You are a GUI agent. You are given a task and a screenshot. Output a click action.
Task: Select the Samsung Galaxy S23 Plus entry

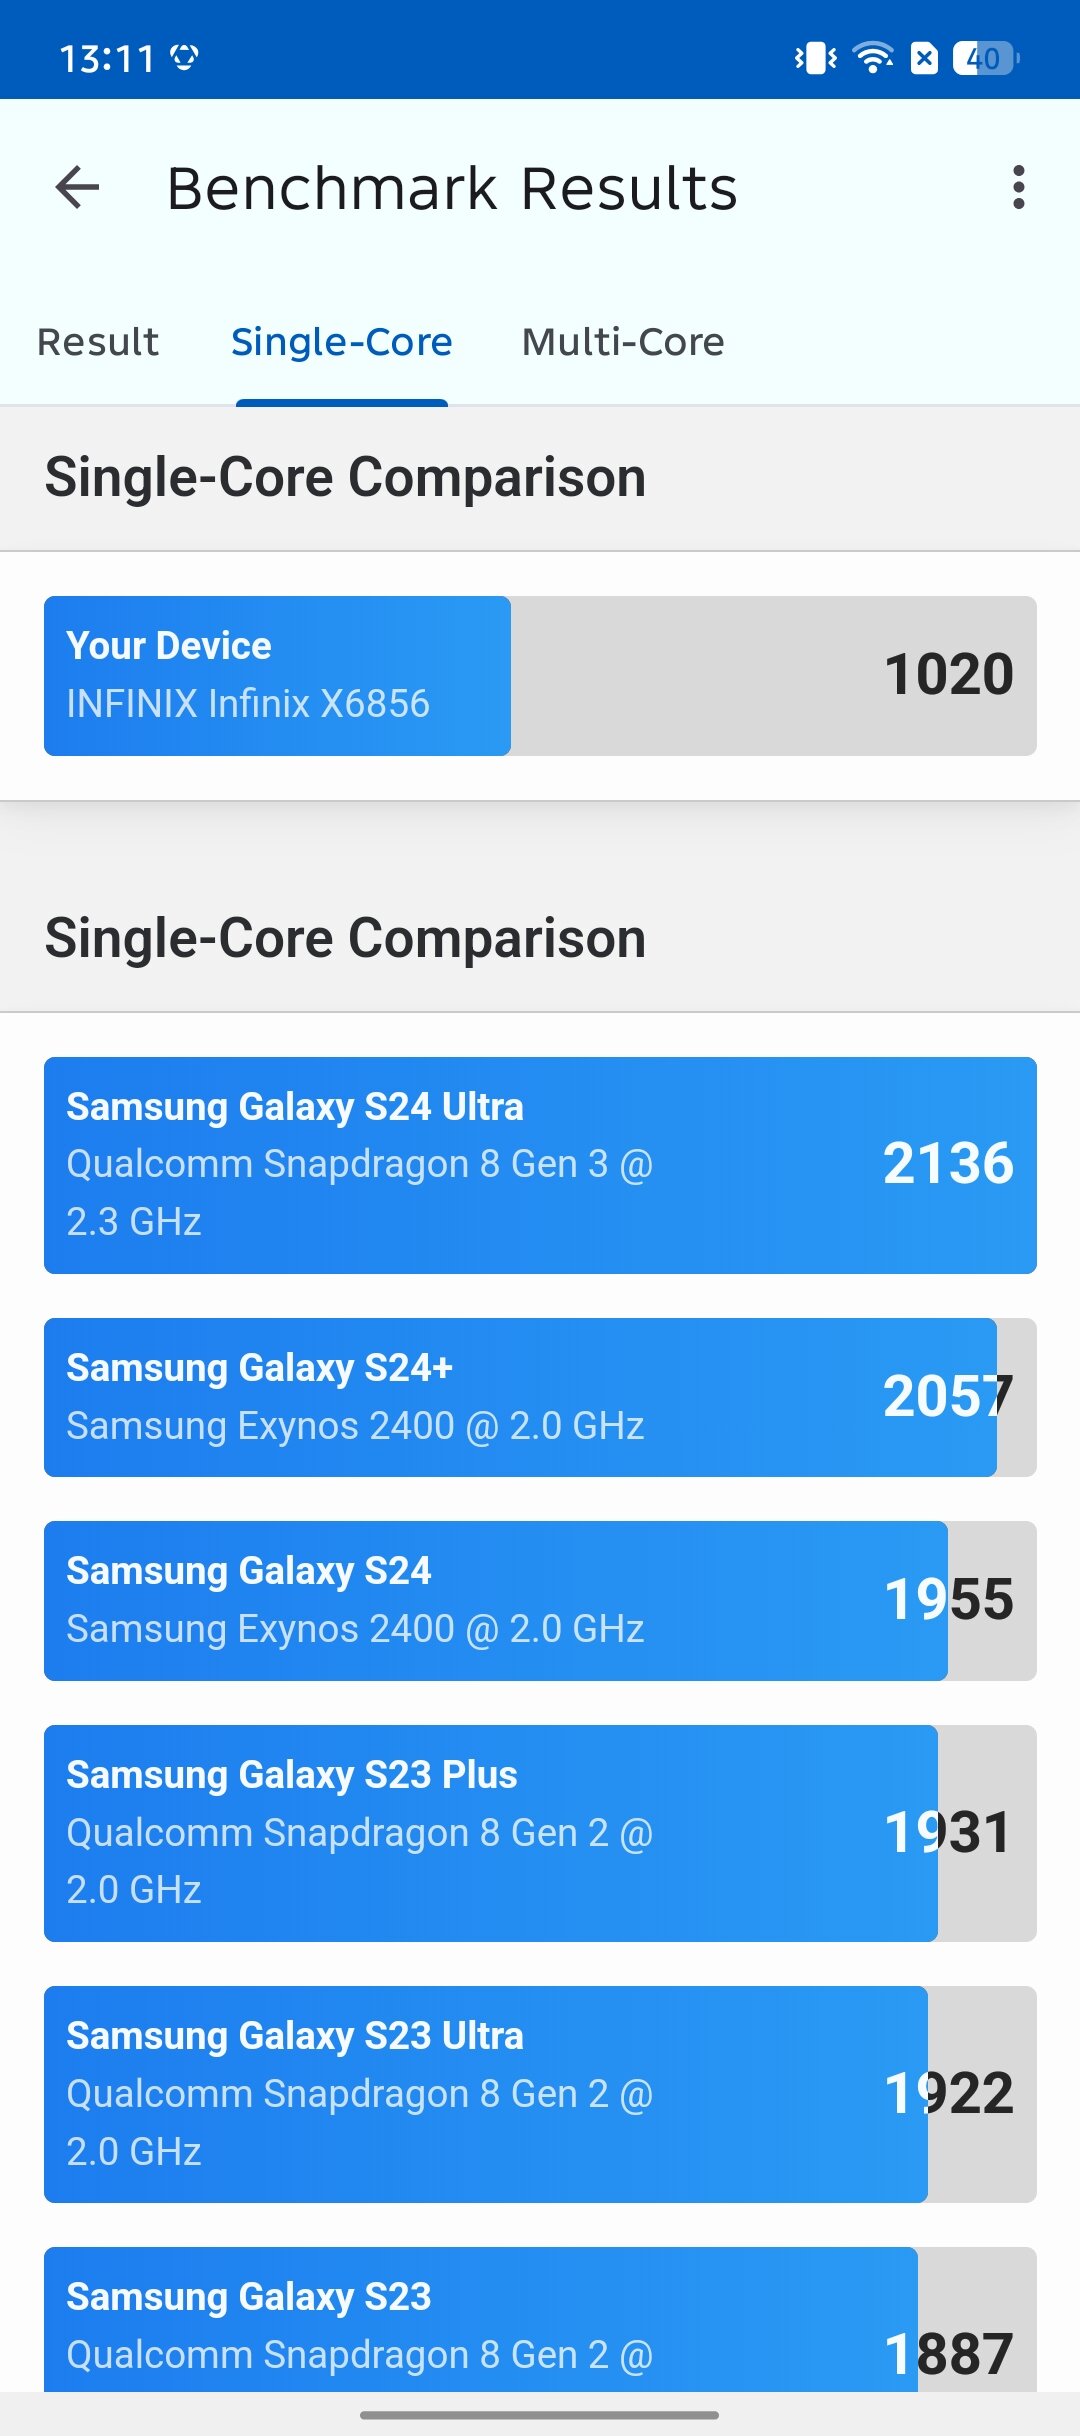tap(540, 1833)
